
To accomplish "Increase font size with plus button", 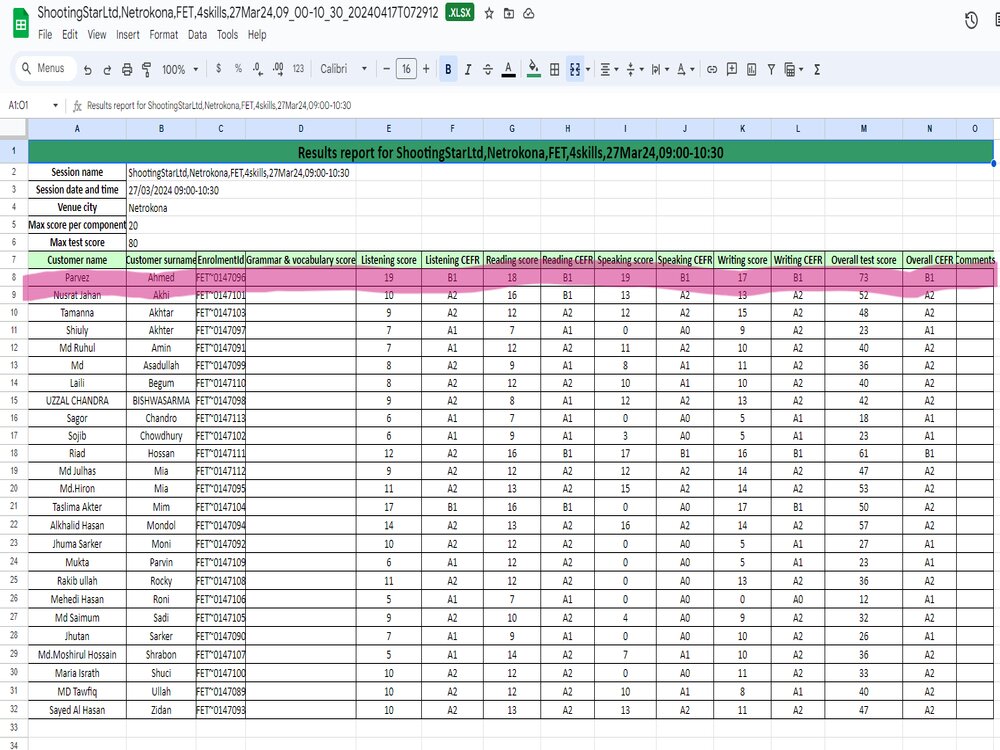I will [426, 69].
